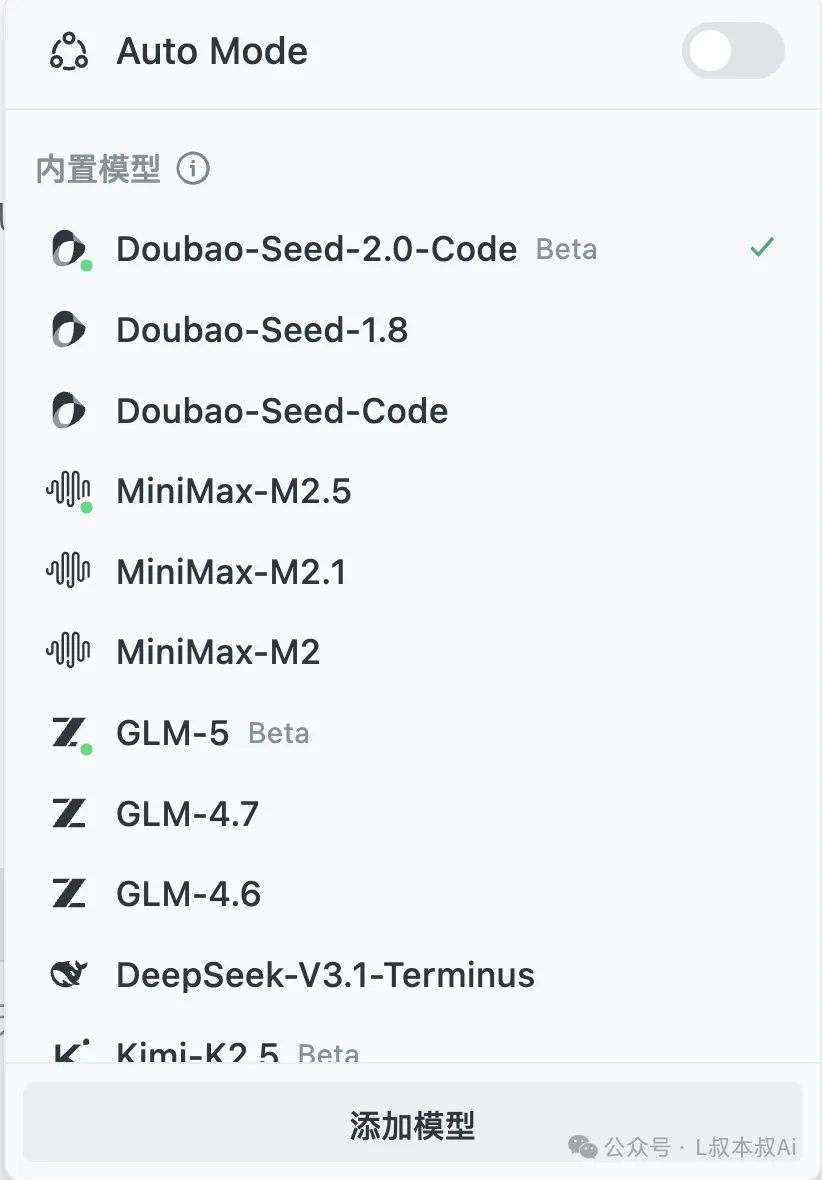
Task: Choose MiniMax-M2.1 from the model list
Action: 231,572
